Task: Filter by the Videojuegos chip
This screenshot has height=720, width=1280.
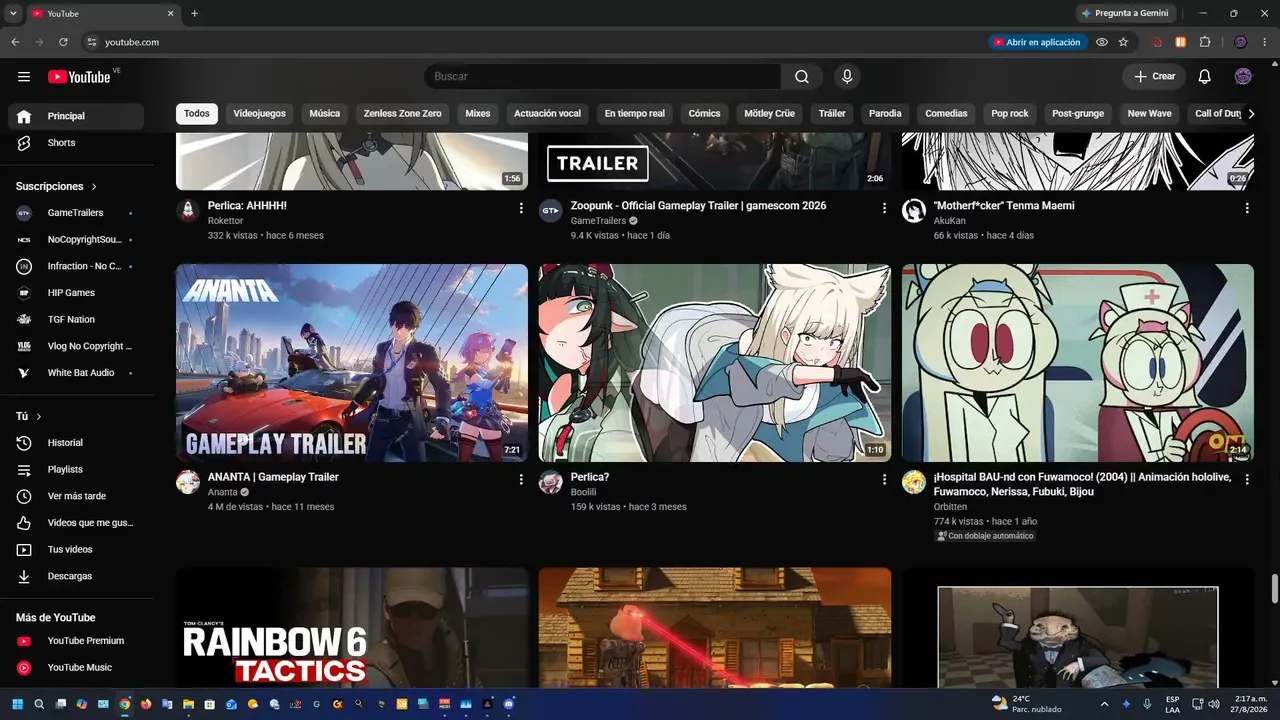Action: (x=260, y=114)
